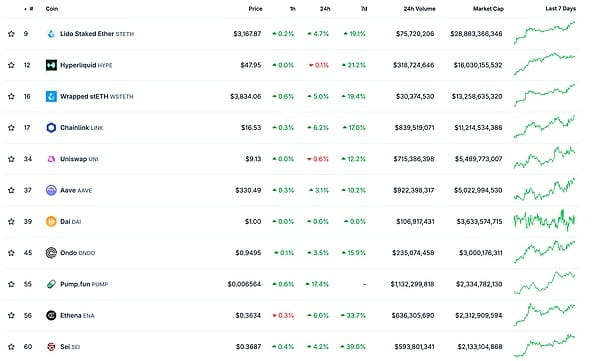Sort table by Market Cap header
Screen dimensions: 600x361
click(x=488, y=8)
